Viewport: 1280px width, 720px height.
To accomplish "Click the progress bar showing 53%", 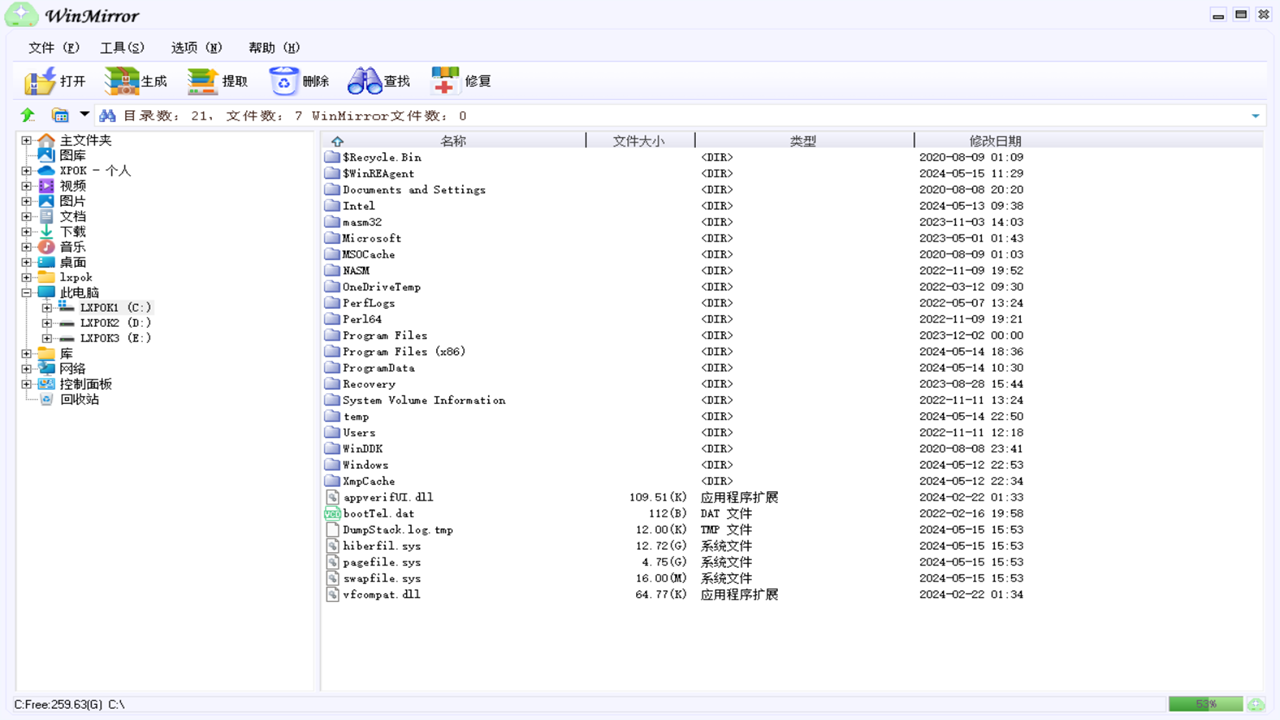I will click(1205, 704).
